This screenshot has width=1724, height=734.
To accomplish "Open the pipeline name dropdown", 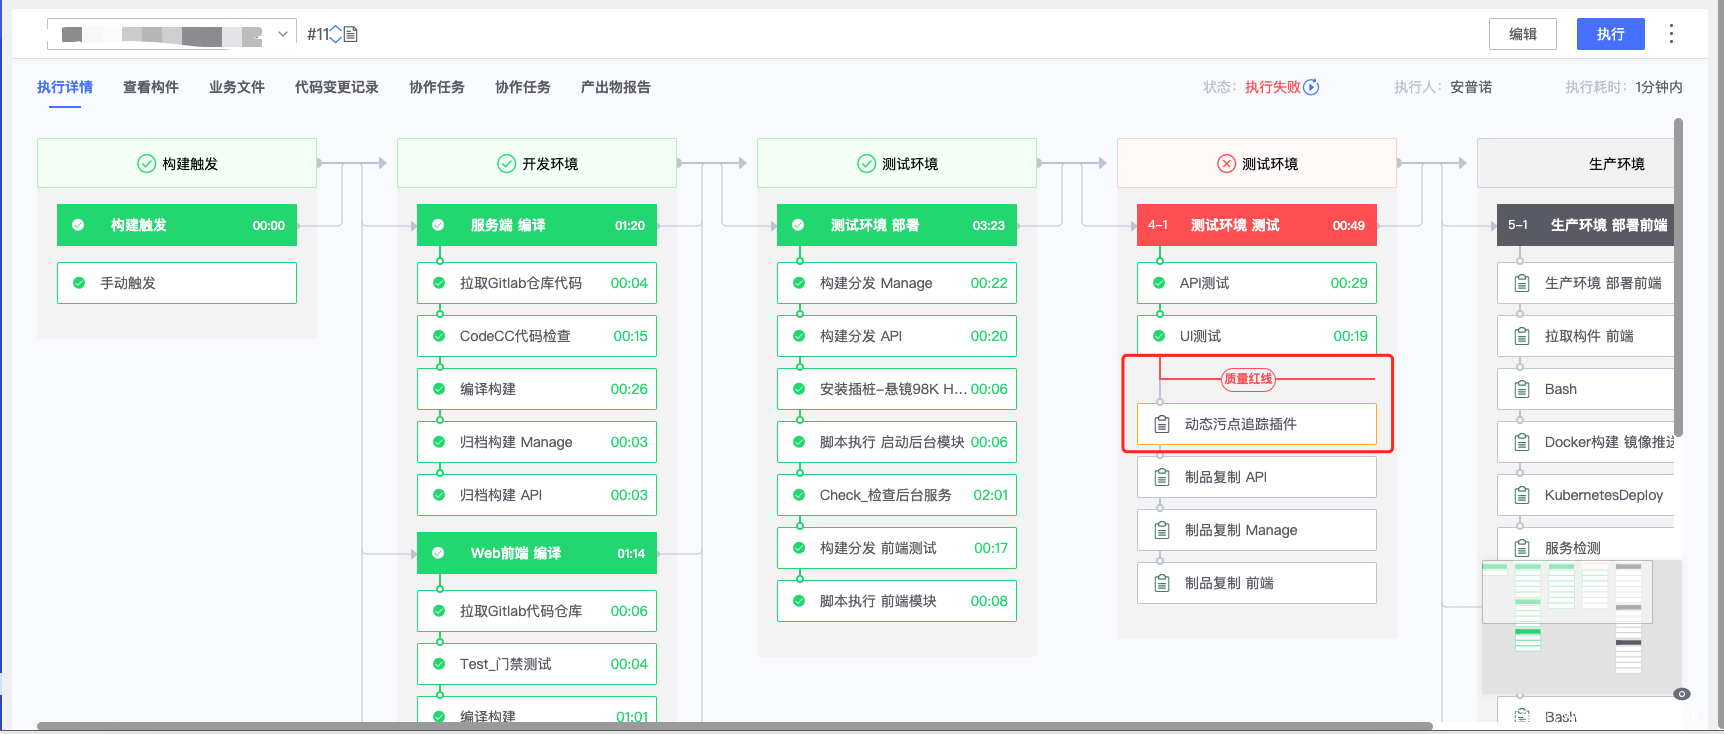I will pos(283,34).
